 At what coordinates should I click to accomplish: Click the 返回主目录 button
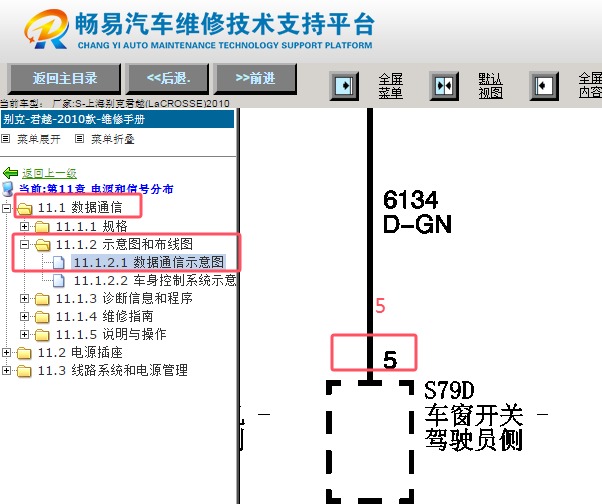[64, 79]
